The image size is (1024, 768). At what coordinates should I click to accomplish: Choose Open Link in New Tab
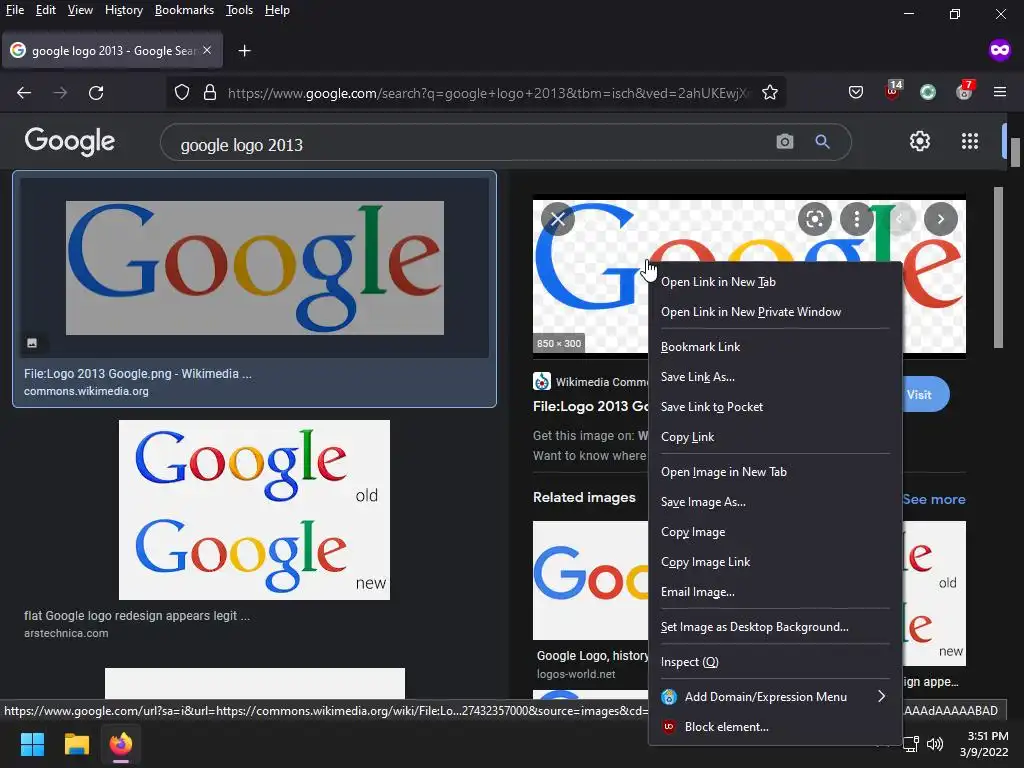[775, 281]
